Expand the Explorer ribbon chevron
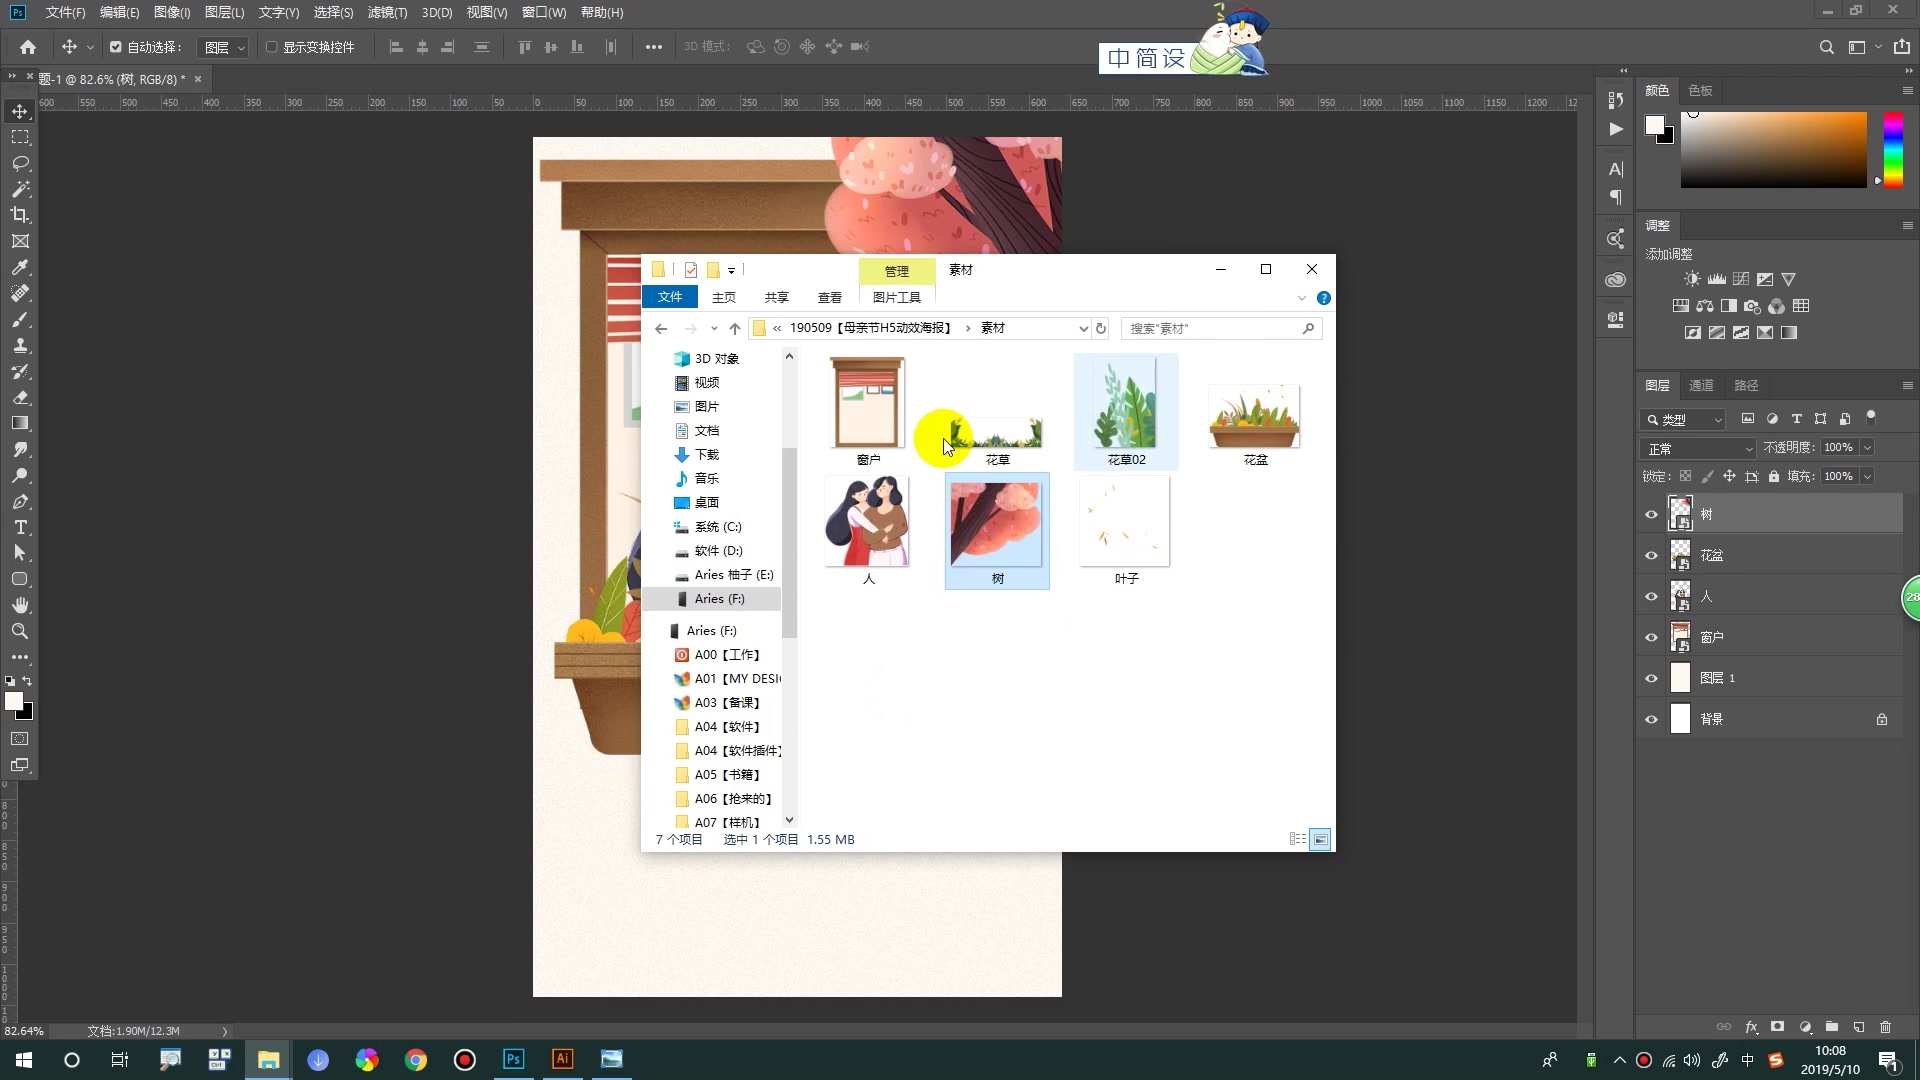1920x1080 pixels. tap(1301, 298)
